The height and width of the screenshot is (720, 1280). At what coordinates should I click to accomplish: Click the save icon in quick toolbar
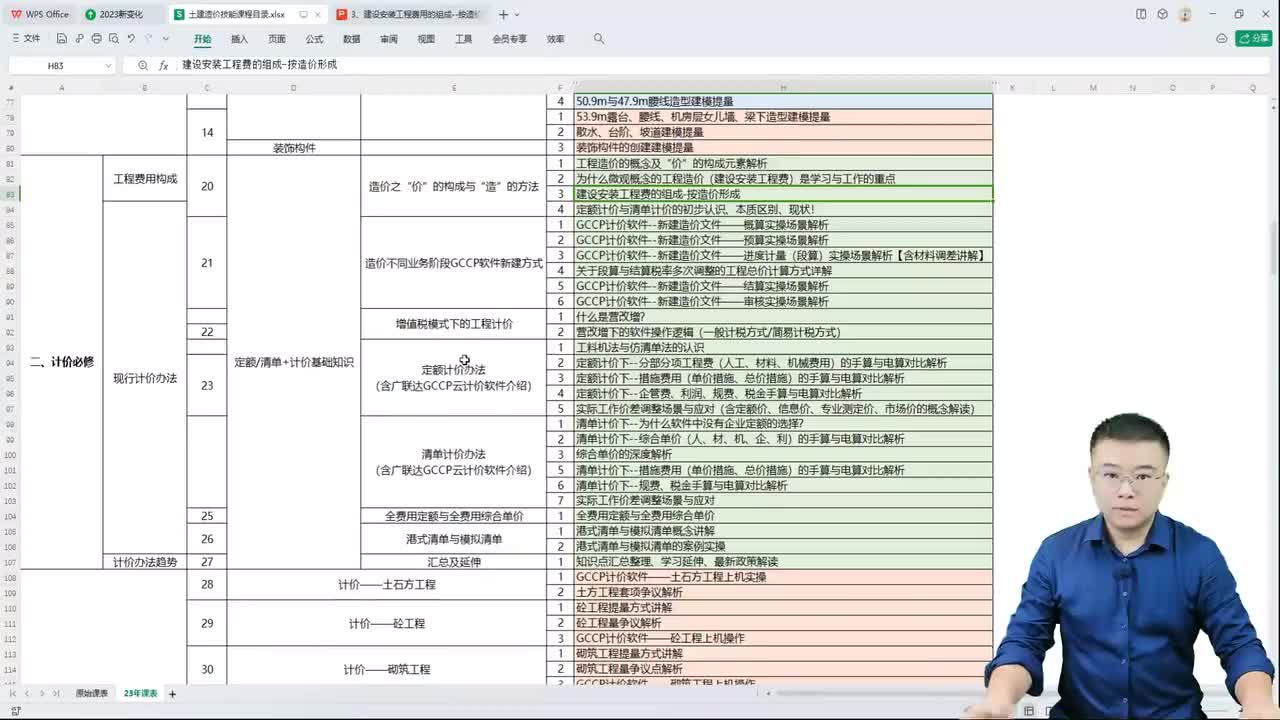(x=62, y=39)
